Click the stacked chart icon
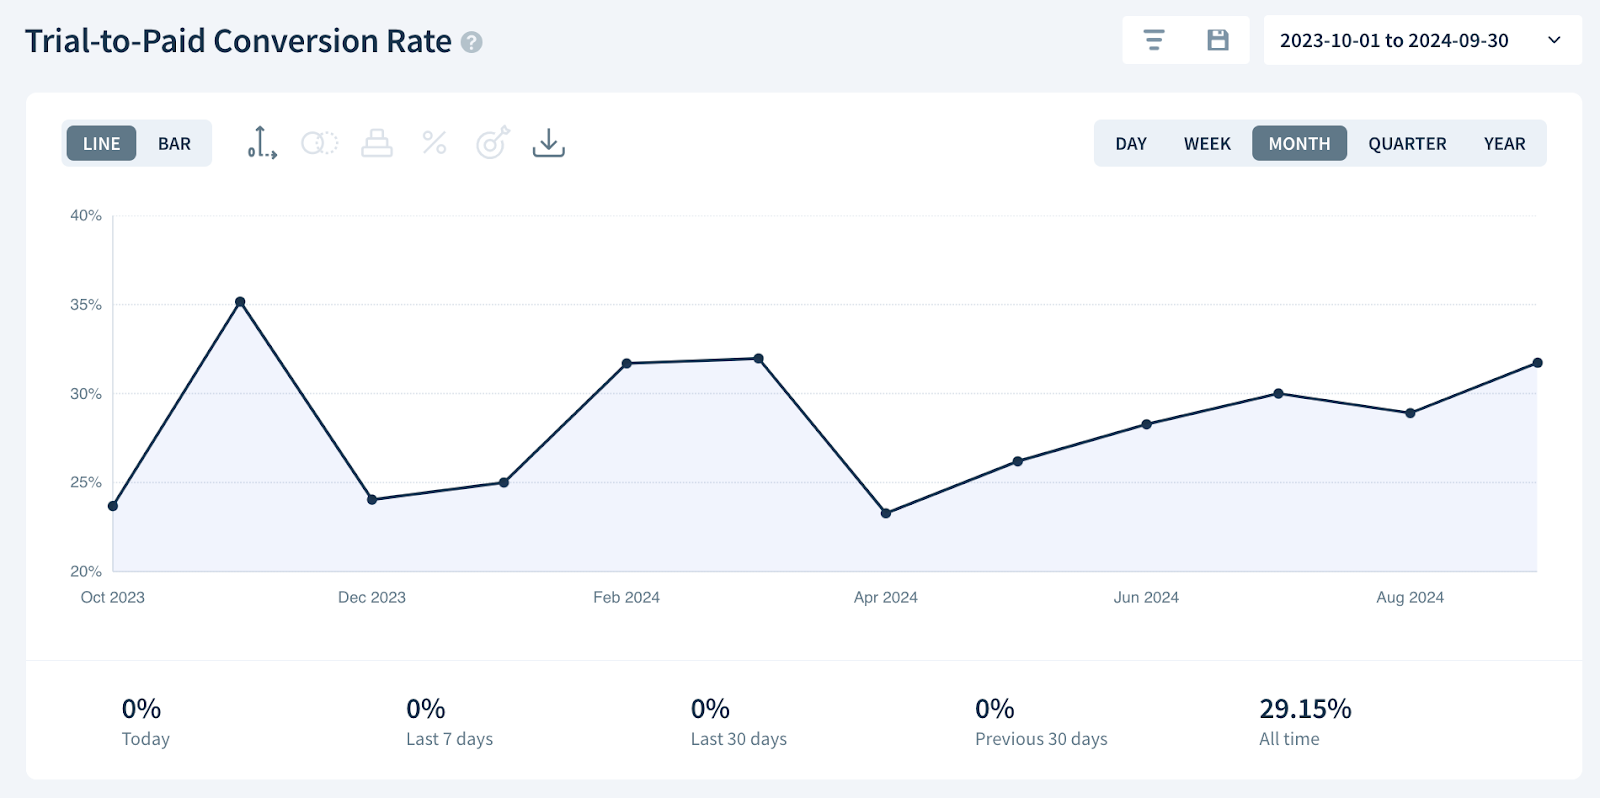 377,143
